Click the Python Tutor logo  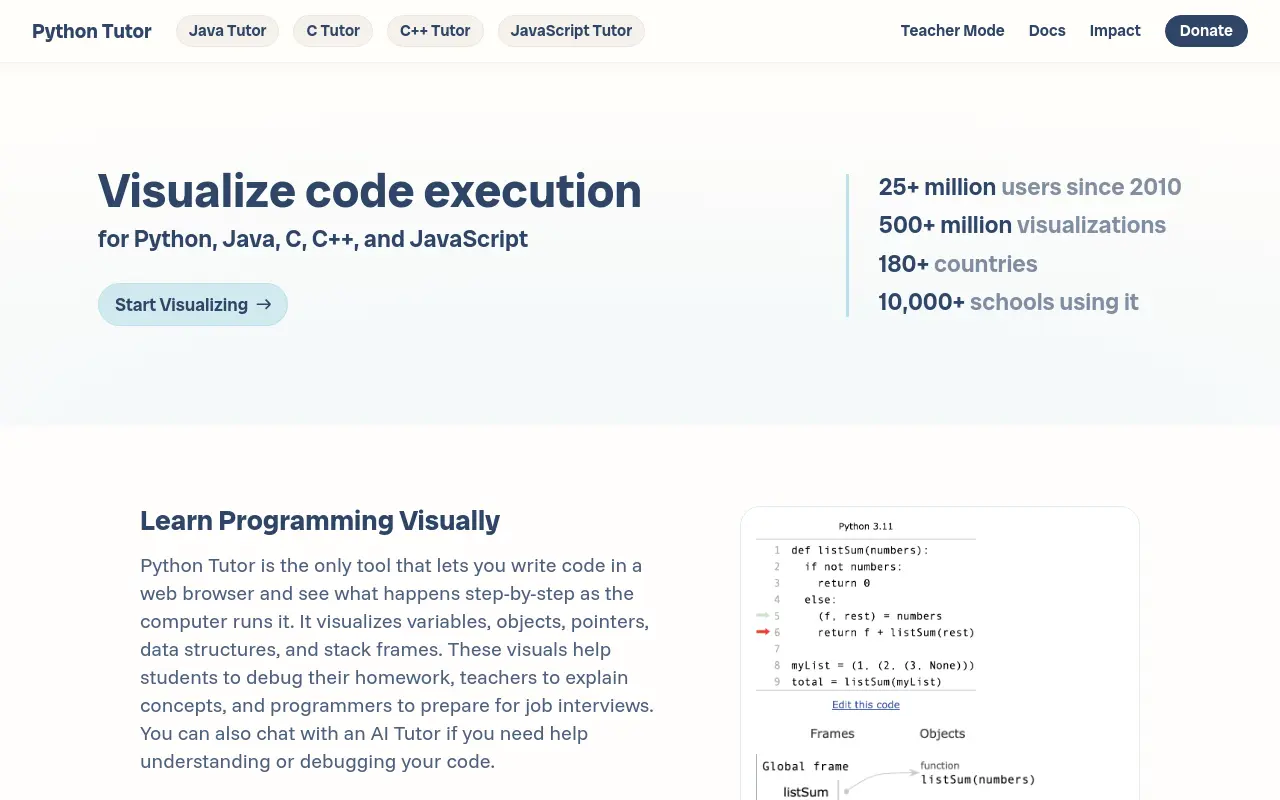(92, 31)
